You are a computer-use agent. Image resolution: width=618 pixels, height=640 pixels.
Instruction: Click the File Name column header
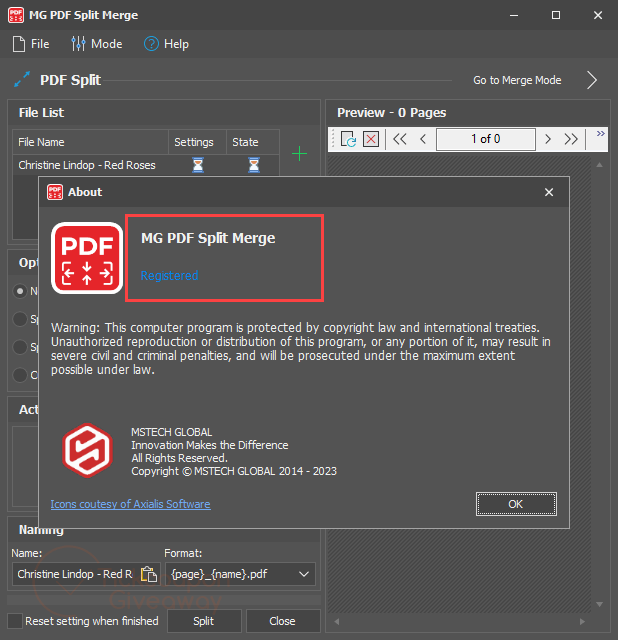pyautogui.click(x=90, y=142)
